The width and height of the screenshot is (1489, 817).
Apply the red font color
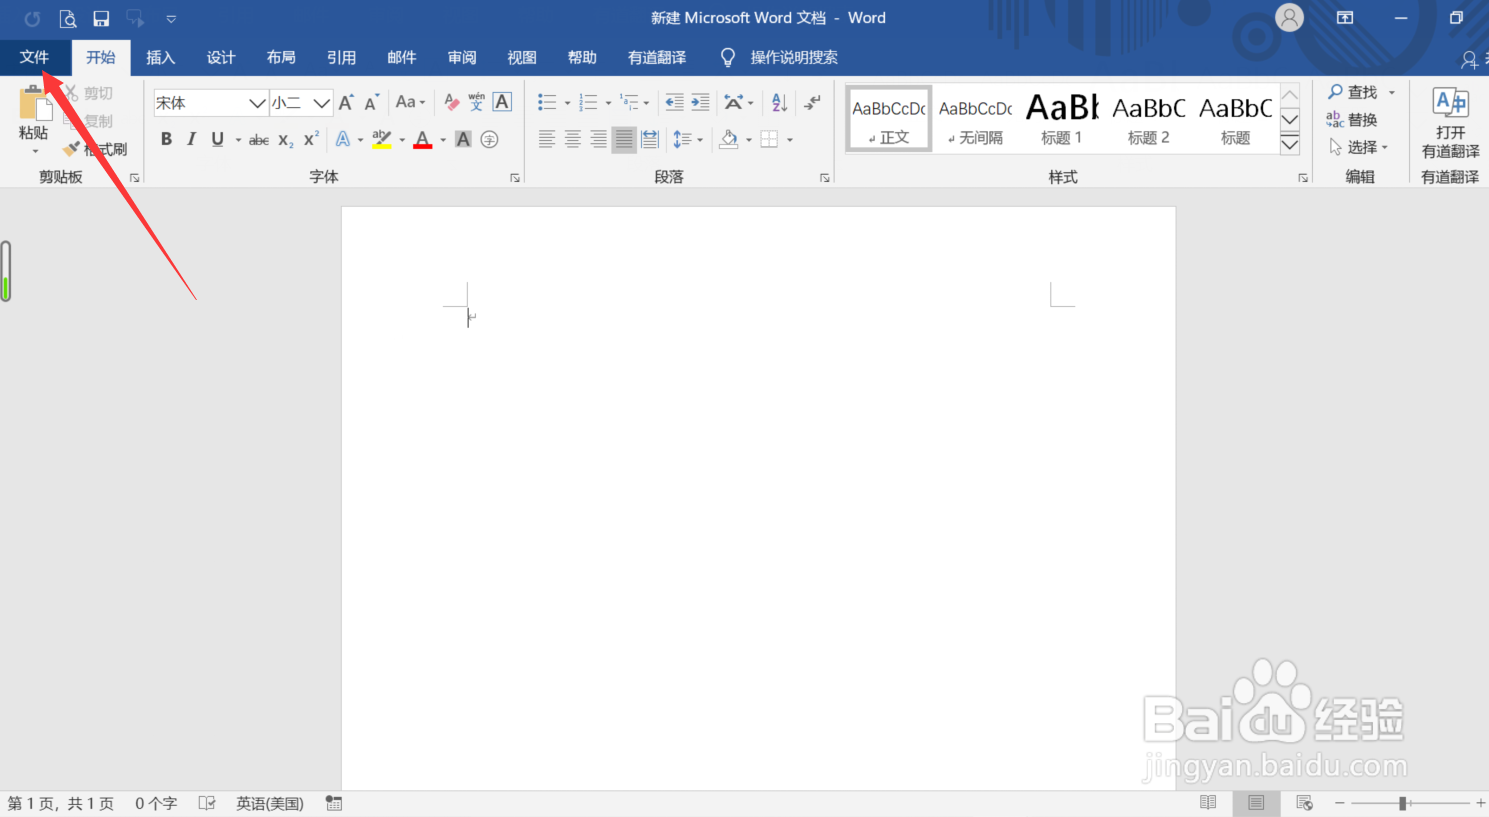[422, 140]
